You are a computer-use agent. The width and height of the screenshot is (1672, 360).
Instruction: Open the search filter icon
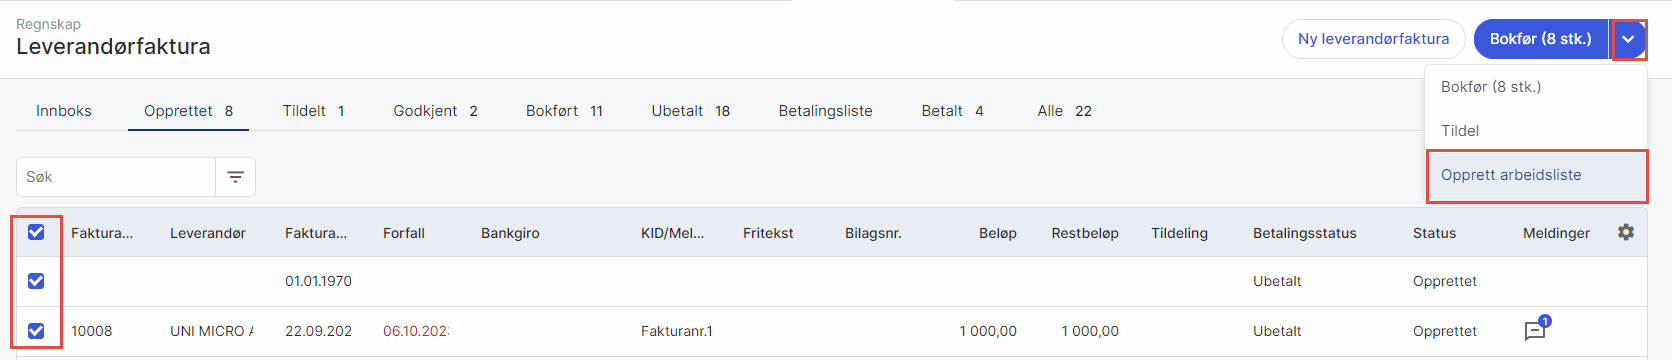[235, 177]
